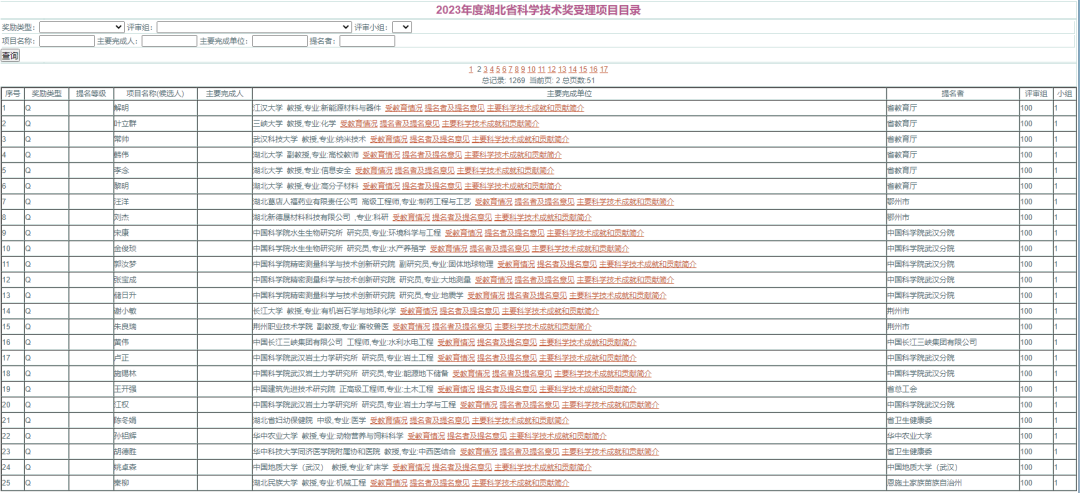This screenshot has height=493, width=1080.
Task: Click 恩施土家族苗族自治州 nominator cell
Action: (x=952, y=483)
